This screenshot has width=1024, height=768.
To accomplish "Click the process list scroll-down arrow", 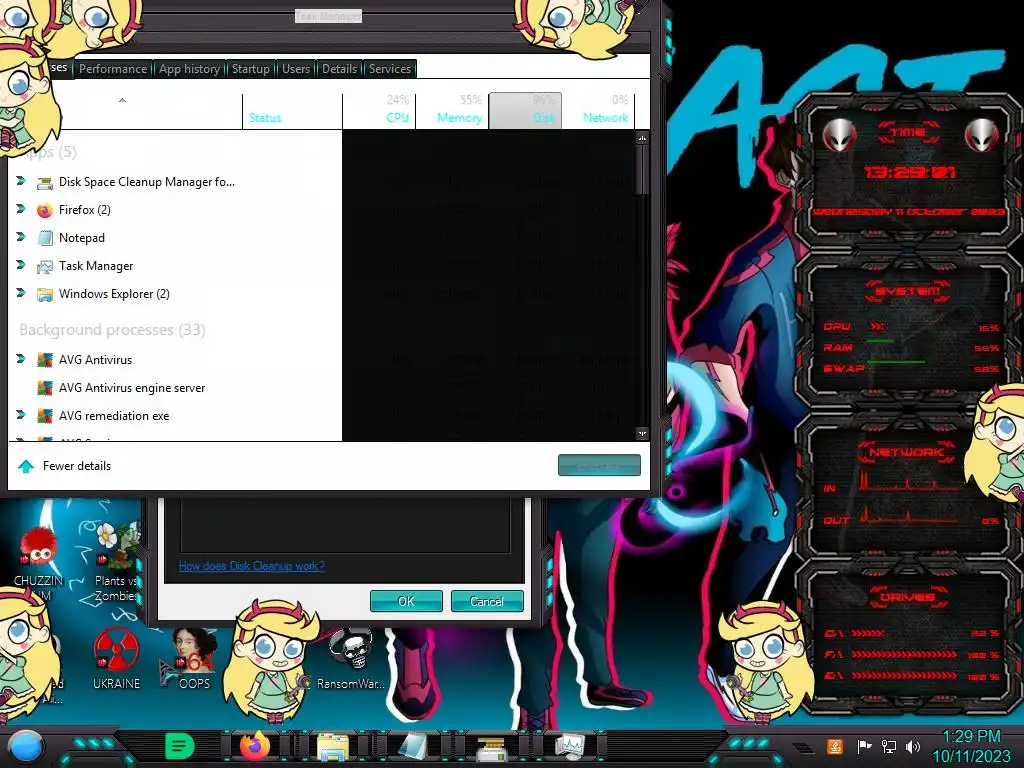I will 643,434.
